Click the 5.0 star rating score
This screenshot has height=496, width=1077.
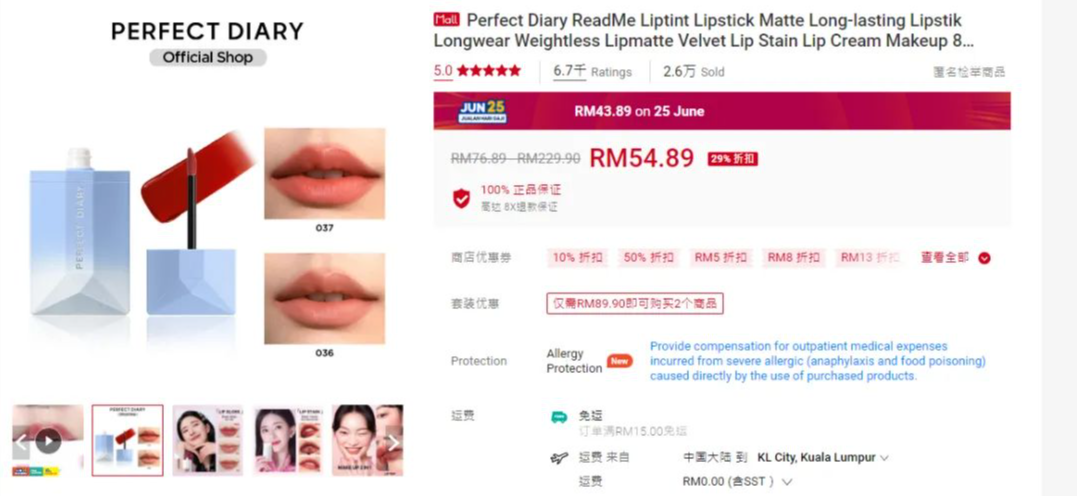tap(443, 71)
